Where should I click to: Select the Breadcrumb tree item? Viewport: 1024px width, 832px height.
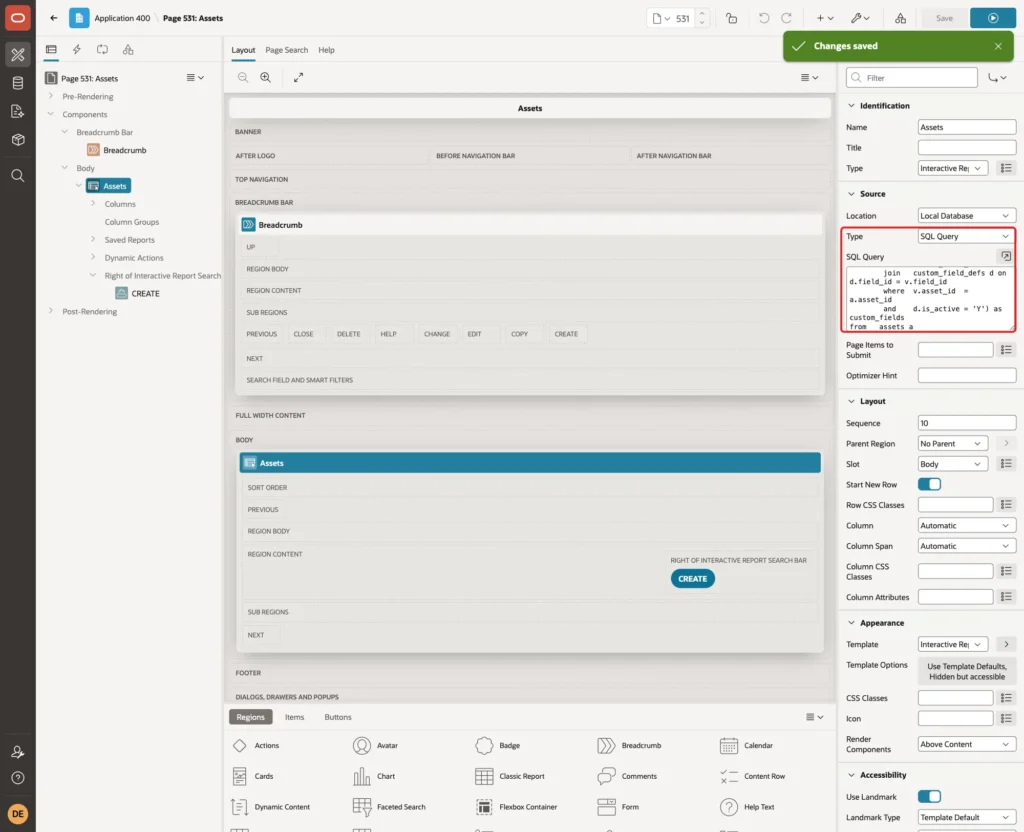[x=124, y=150]
